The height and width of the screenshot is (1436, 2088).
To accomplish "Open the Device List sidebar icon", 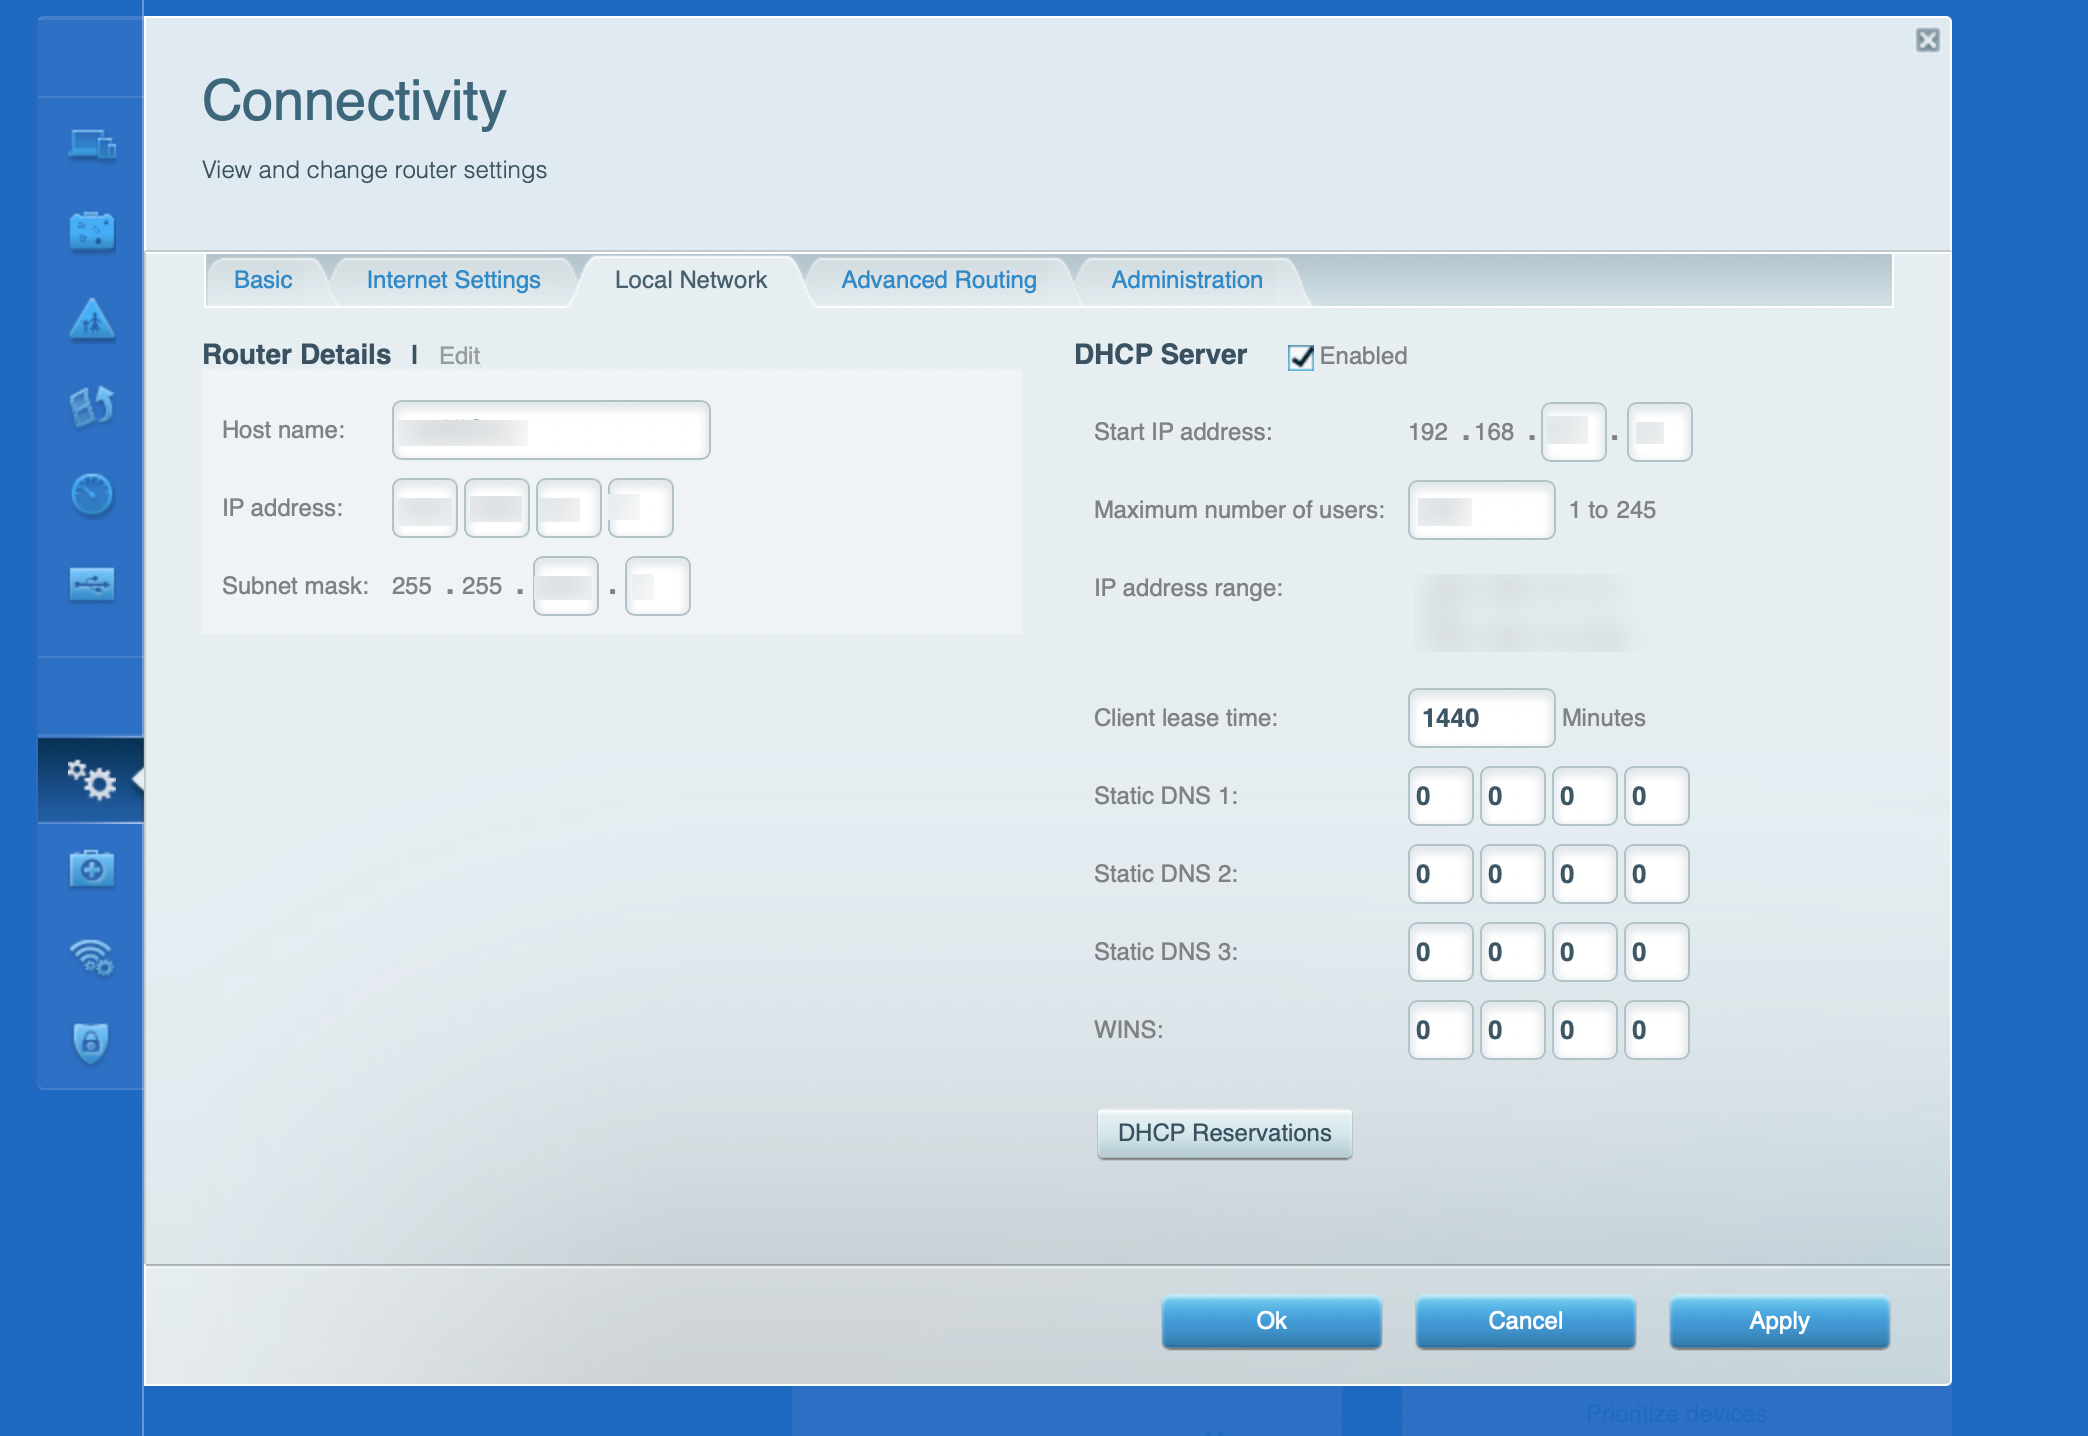I will [92, 146].
